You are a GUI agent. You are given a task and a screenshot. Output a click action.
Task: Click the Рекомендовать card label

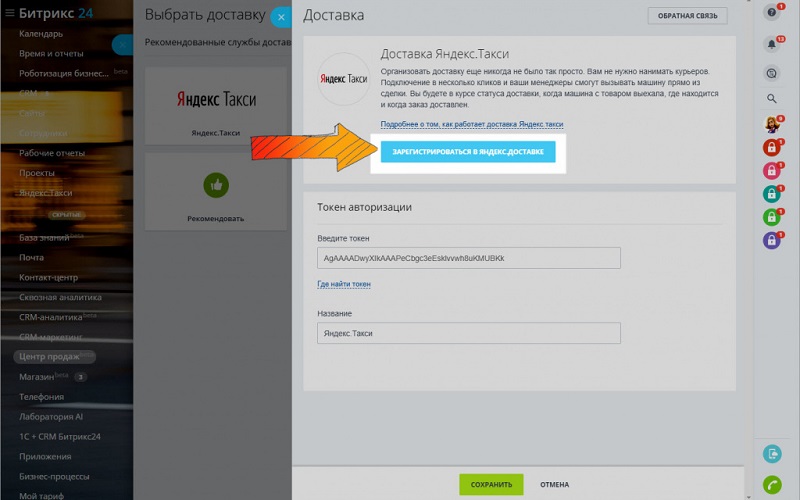[216, 218]
